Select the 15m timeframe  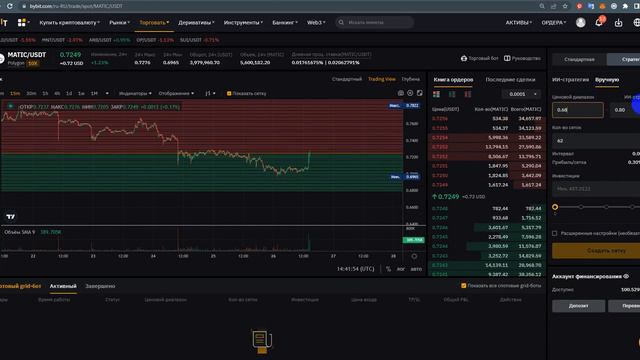pyautogui.click(x=15, y=93)
